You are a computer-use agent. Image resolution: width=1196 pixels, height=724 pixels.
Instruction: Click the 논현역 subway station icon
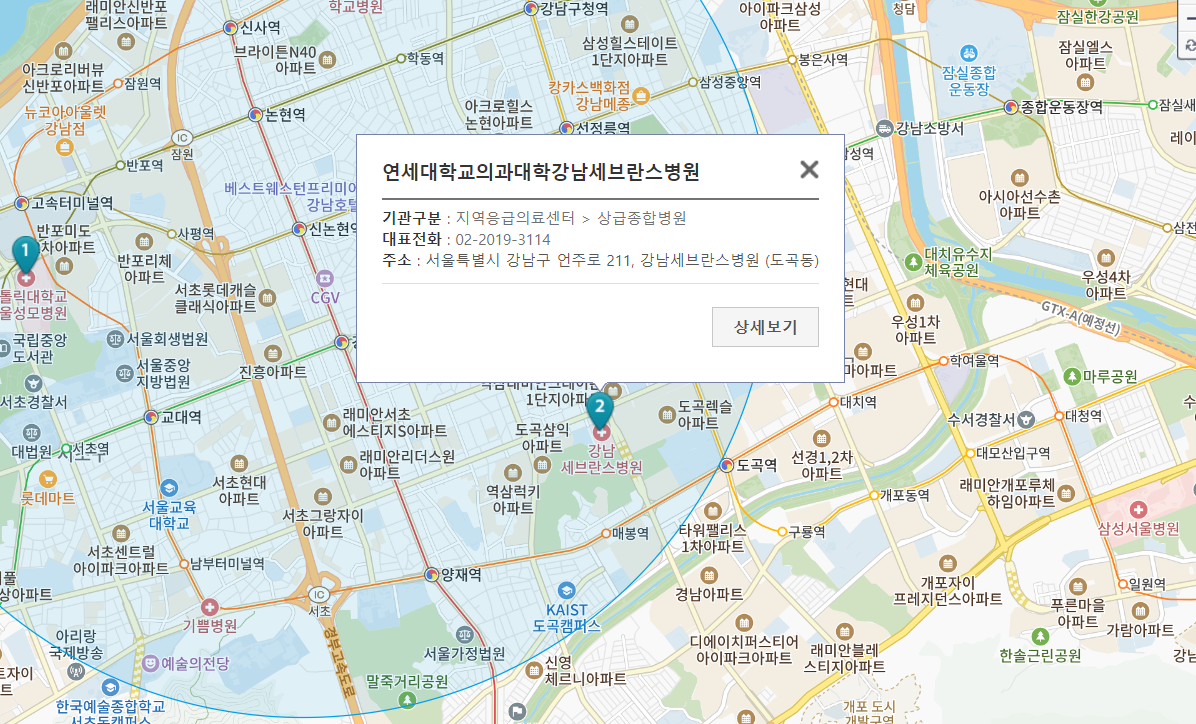256,115
